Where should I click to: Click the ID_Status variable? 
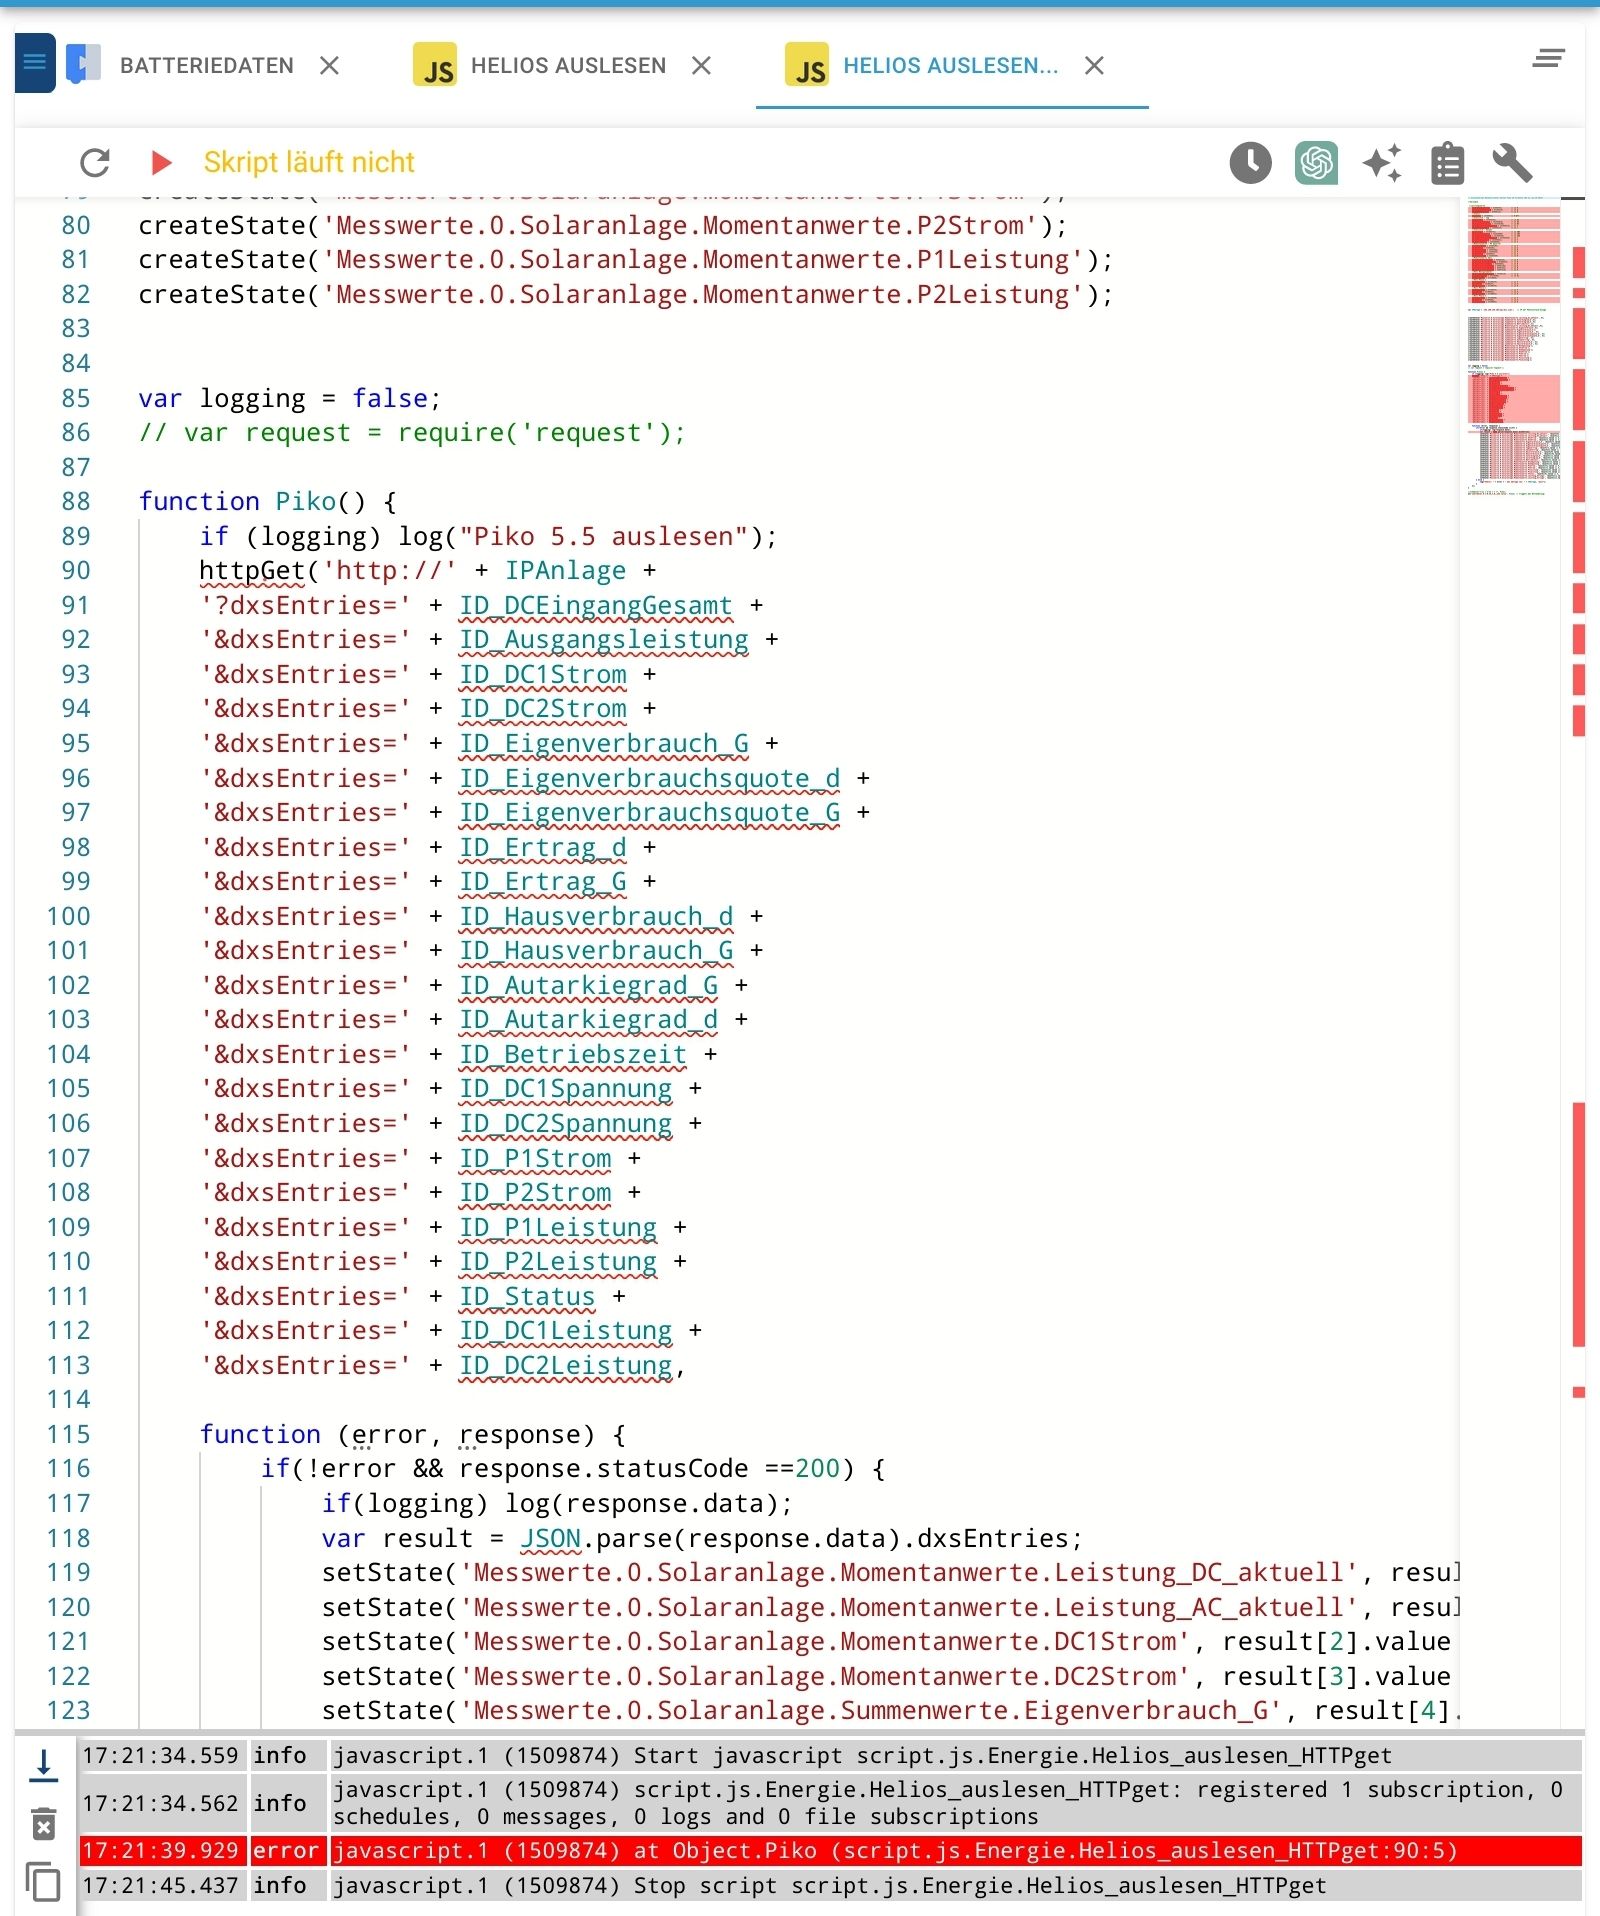pyautogui.click(x=527, y=1297)
